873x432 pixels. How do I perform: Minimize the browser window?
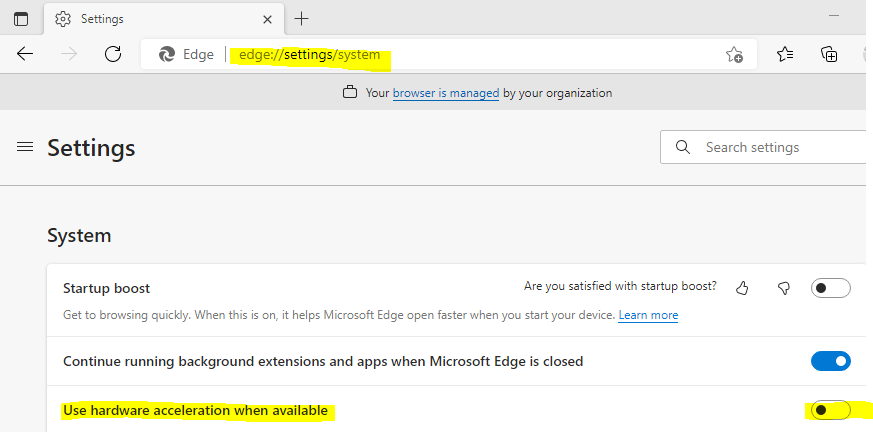click(833, 16)
